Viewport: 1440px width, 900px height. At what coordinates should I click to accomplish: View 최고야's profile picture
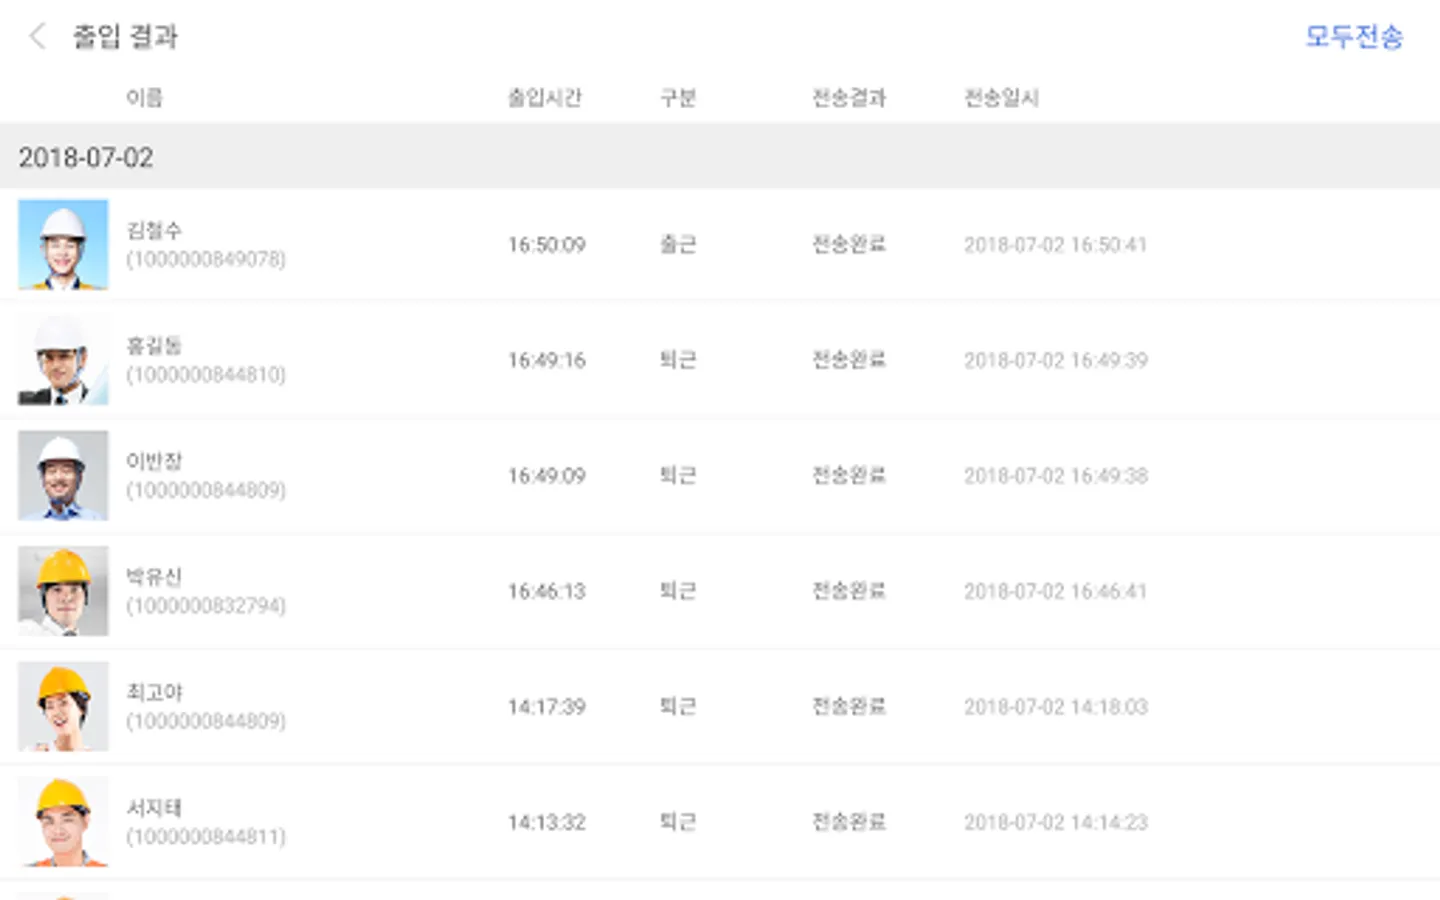(x=63, y=707)
